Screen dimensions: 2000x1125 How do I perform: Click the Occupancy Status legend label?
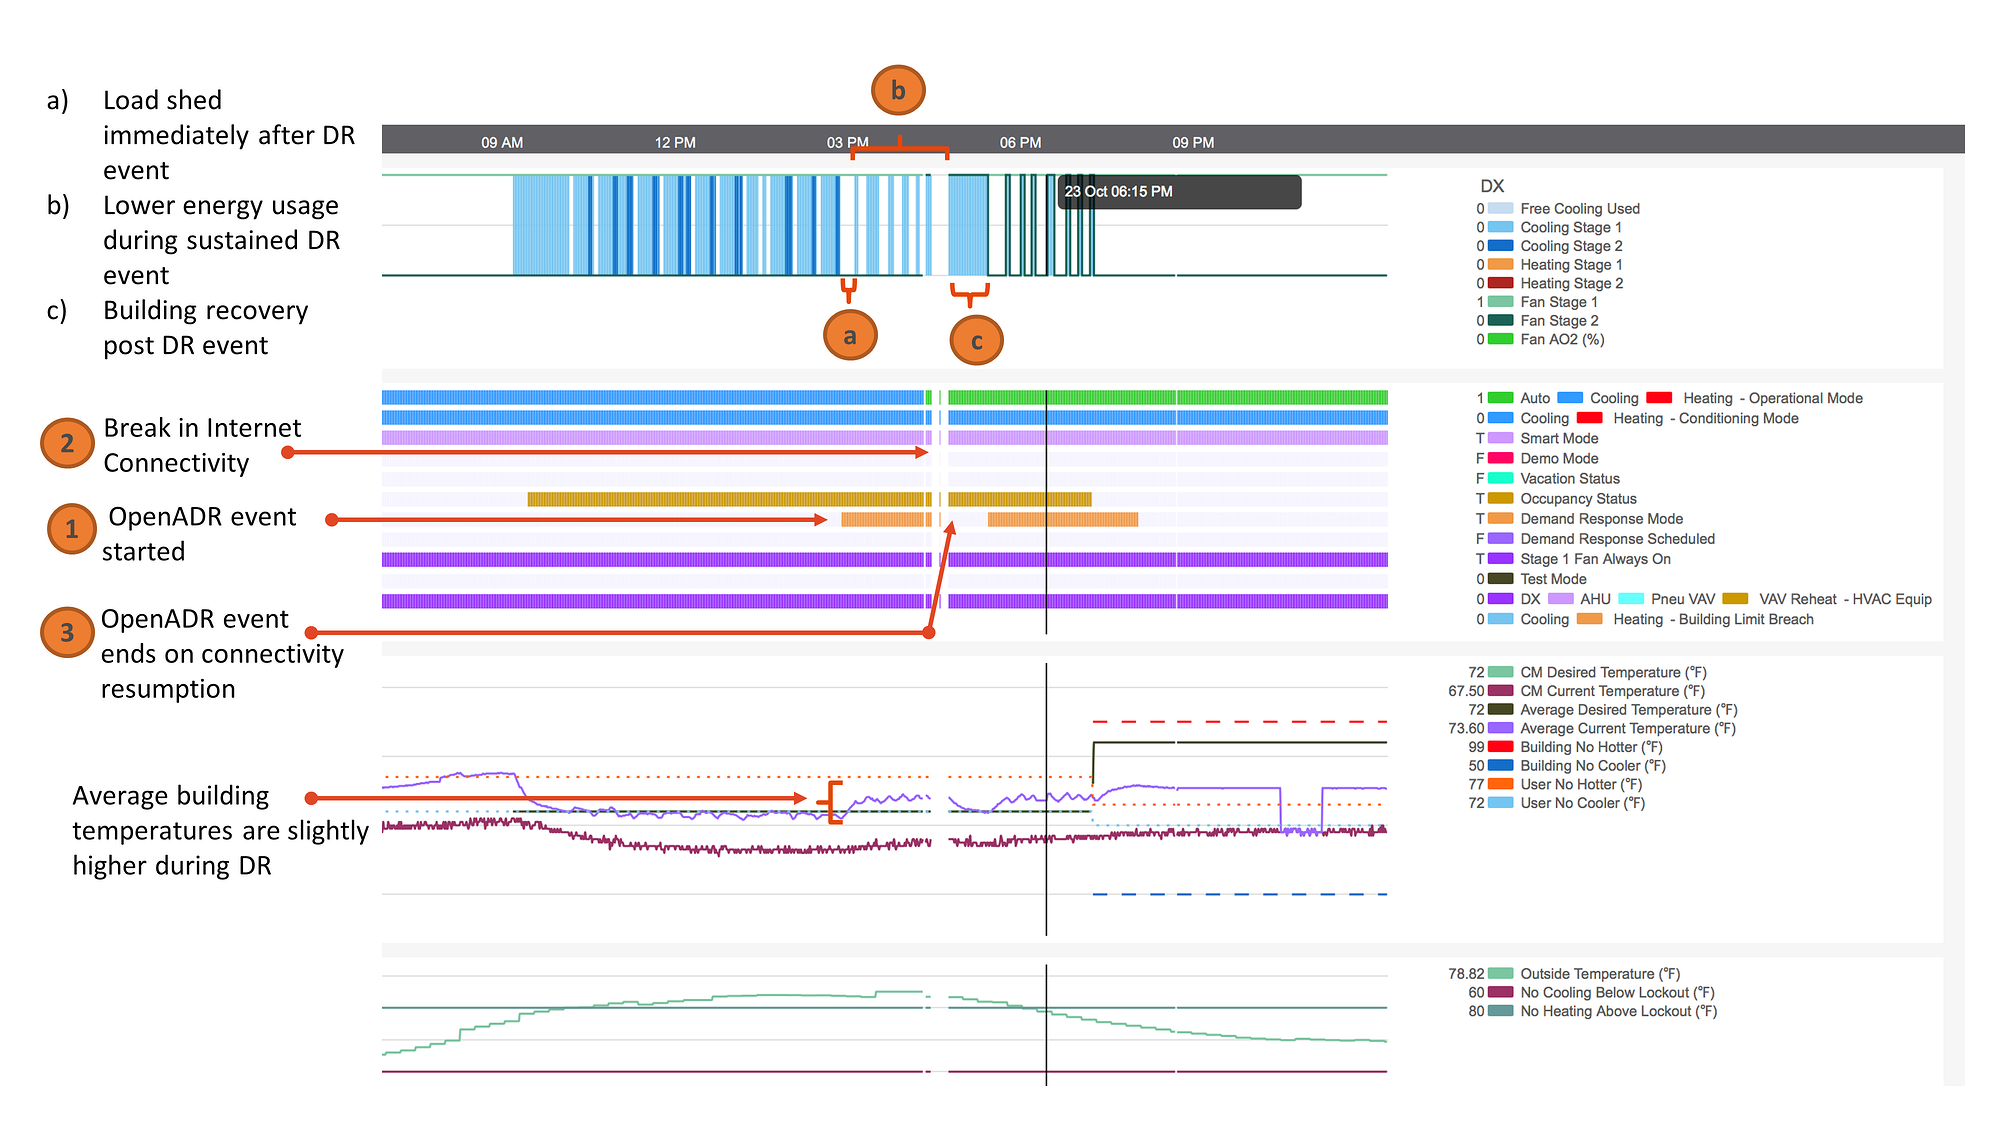tap(1578, 499)
